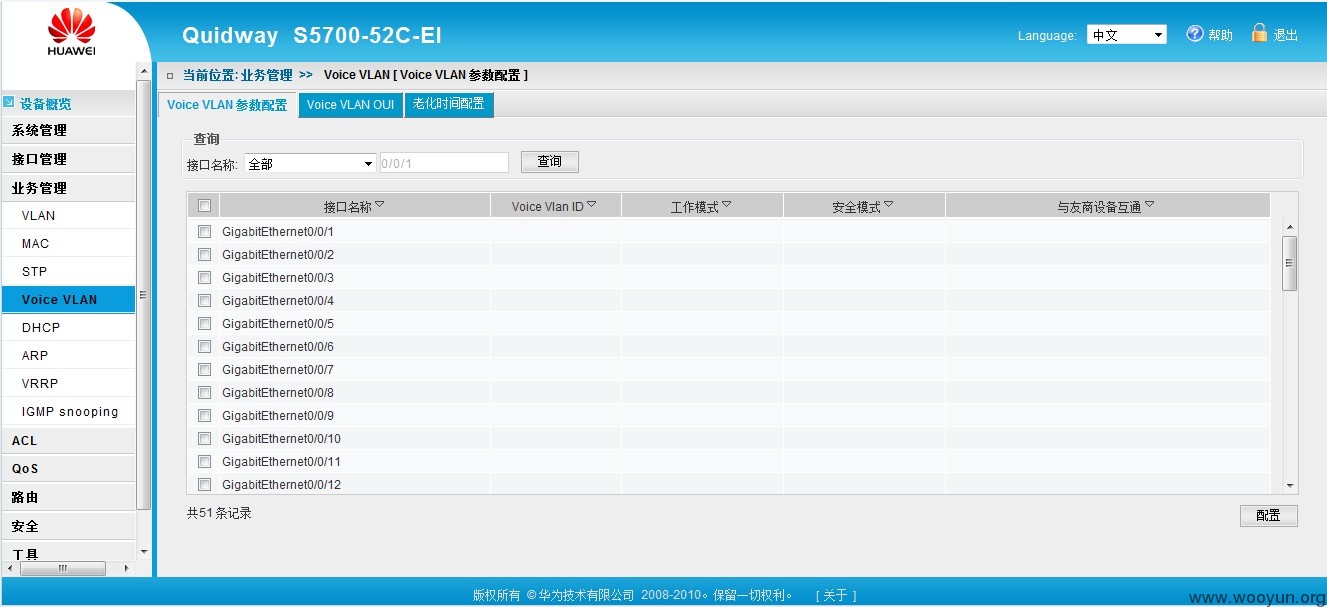The height and width of the screenshot is (607, 1327).
Task: Click 业务管理 in the breadcrumb
Action: [x=266, y=75]
